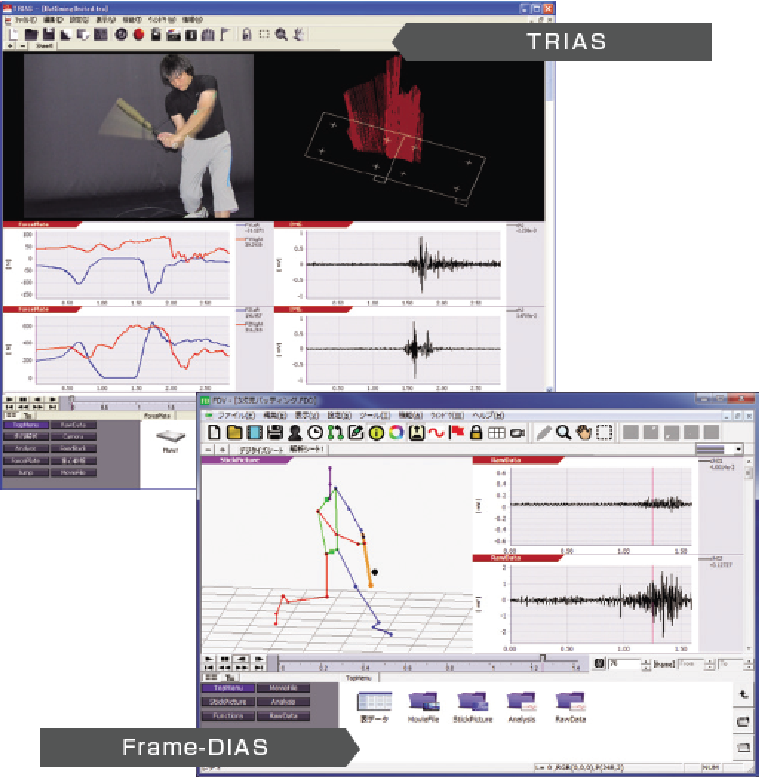The image size is (760, 778).
Task: Select the dashed rectangle selection tool in Frame-DIAS
Action: click(605, 433)
